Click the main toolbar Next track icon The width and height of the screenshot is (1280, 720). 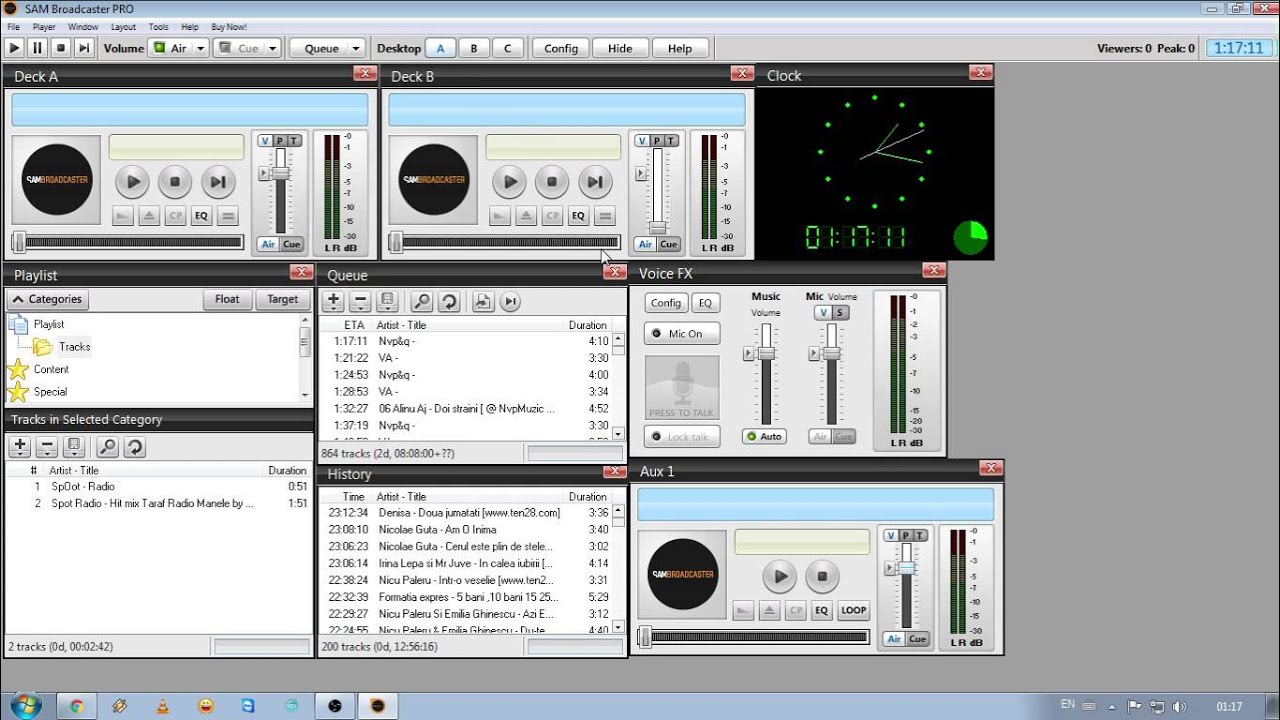84,47
